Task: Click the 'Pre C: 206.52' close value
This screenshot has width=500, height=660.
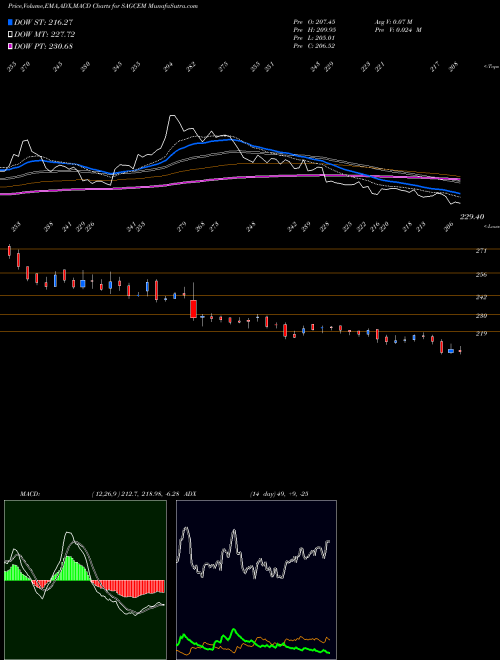Action: click(x=314, y=46)
